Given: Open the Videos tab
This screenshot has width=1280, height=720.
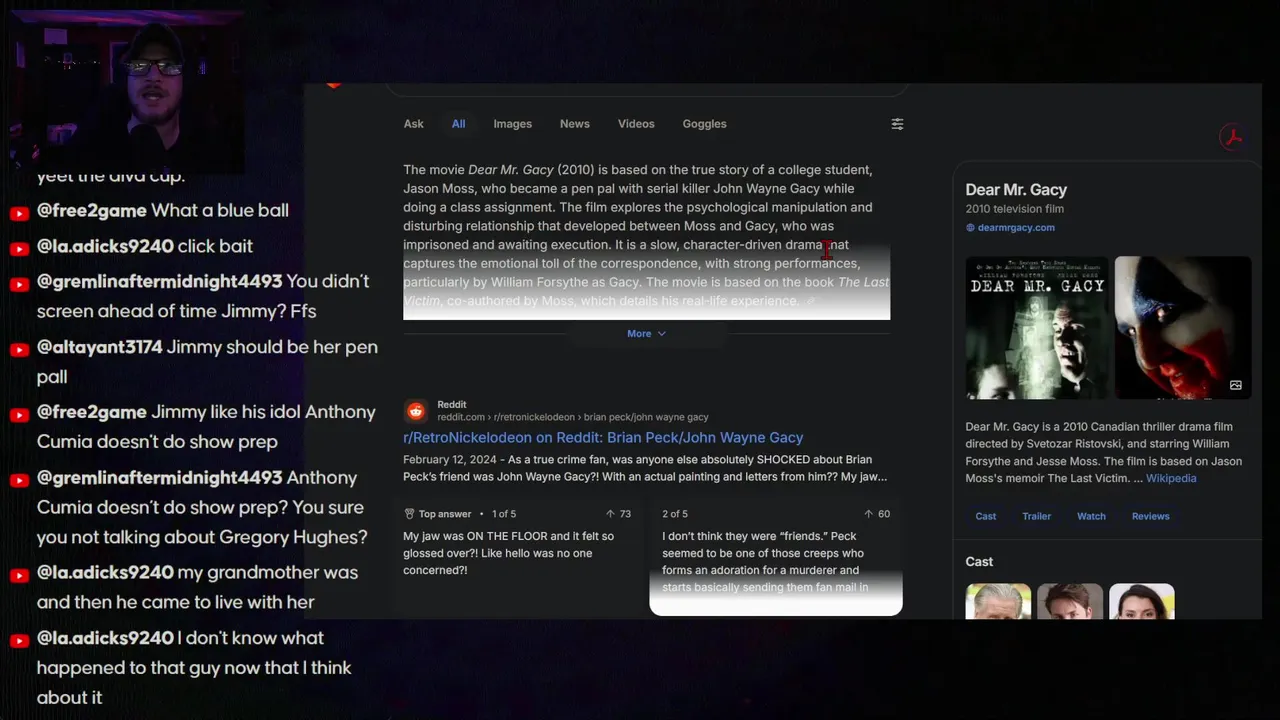Looking at the screenshot, I should pos(636,124).
